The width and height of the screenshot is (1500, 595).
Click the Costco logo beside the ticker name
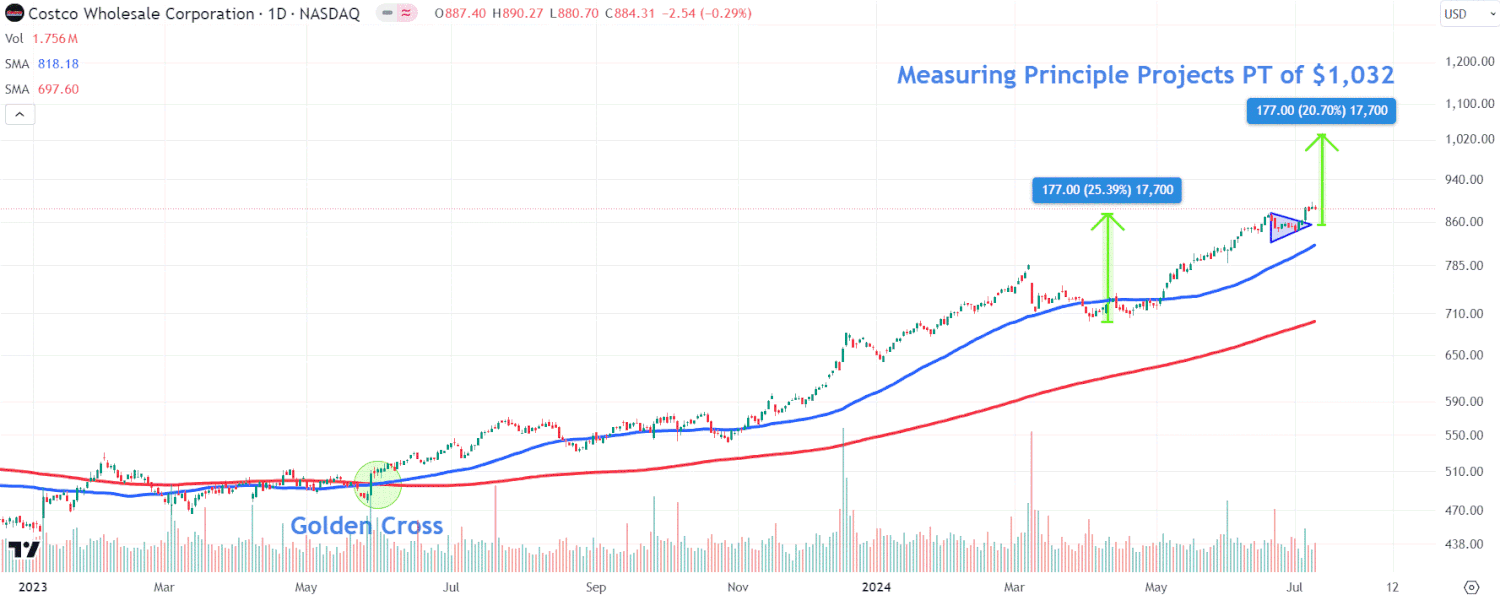pyautogui.click(x=14, y=14)
